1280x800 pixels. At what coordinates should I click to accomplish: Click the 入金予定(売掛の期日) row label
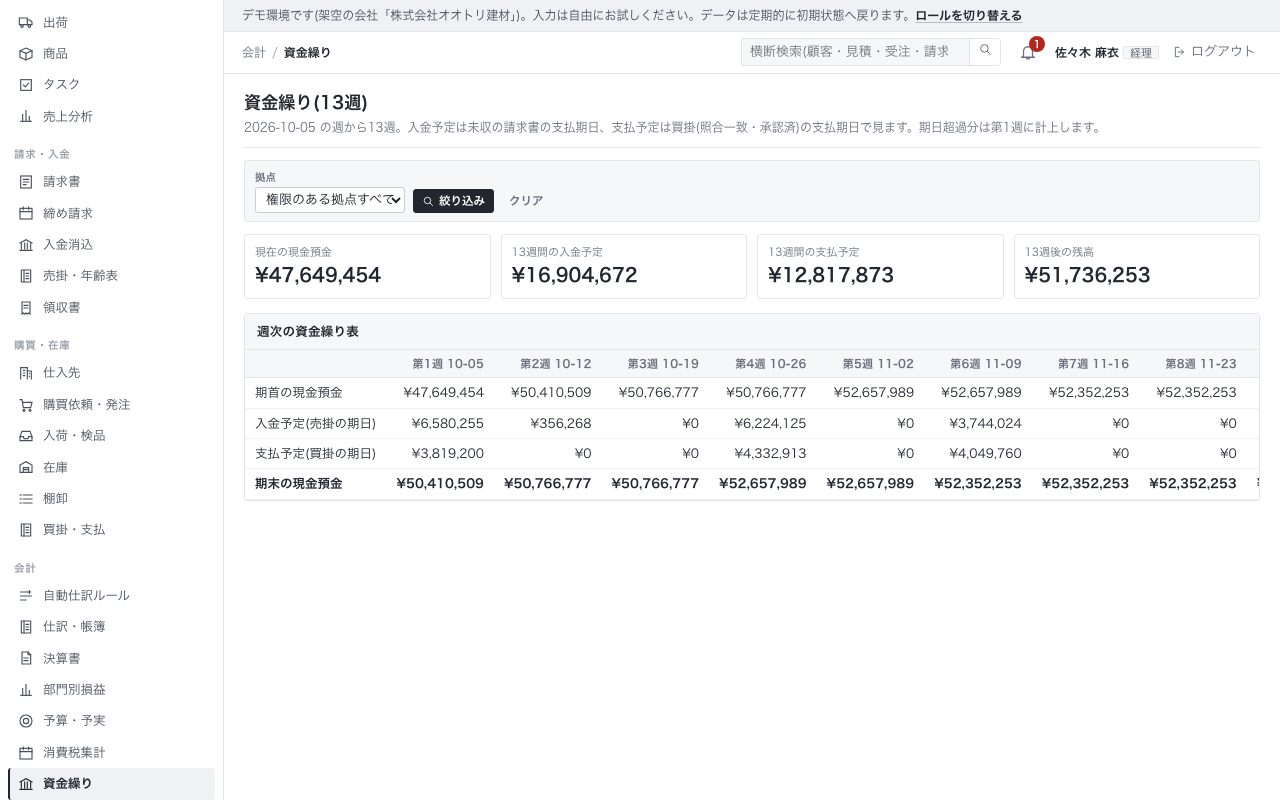316,424
